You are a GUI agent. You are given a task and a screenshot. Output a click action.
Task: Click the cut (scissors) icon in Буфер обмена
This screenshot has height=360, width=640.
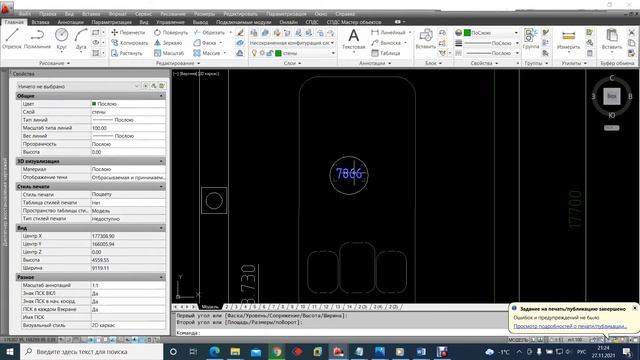point(631,32)
